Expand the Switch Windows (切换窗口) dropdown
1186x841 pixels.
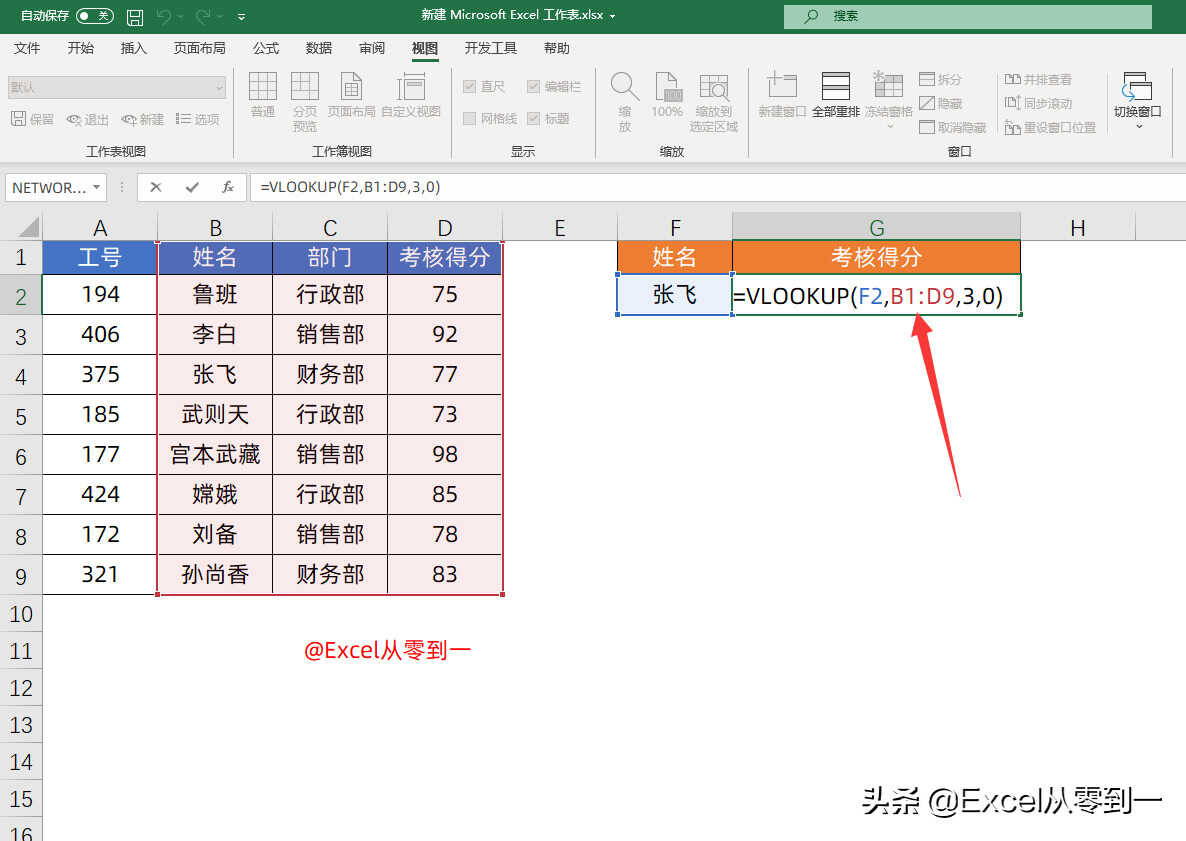(x=1137, y=126)
